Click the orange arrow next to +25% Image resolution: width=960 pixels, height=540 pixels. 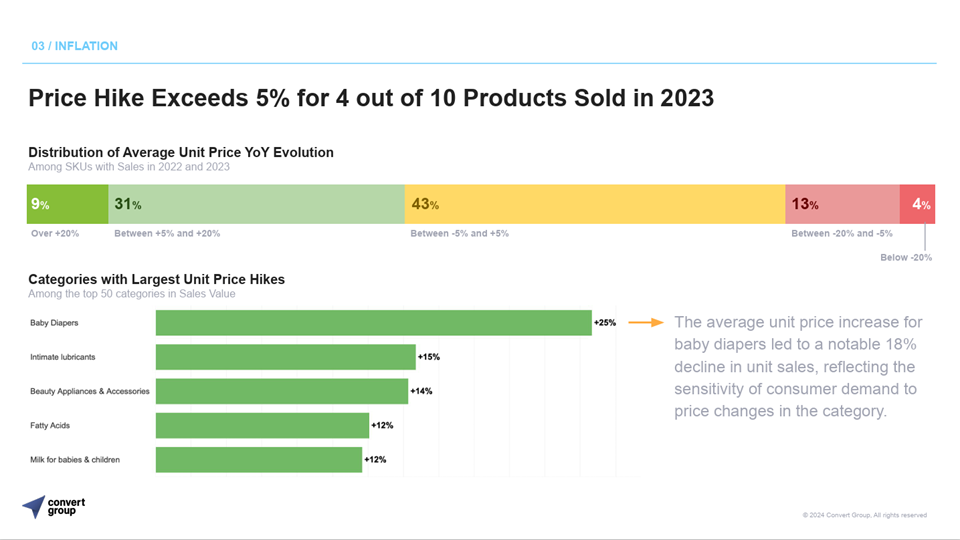pyautogui.click(x=646, y=323)
